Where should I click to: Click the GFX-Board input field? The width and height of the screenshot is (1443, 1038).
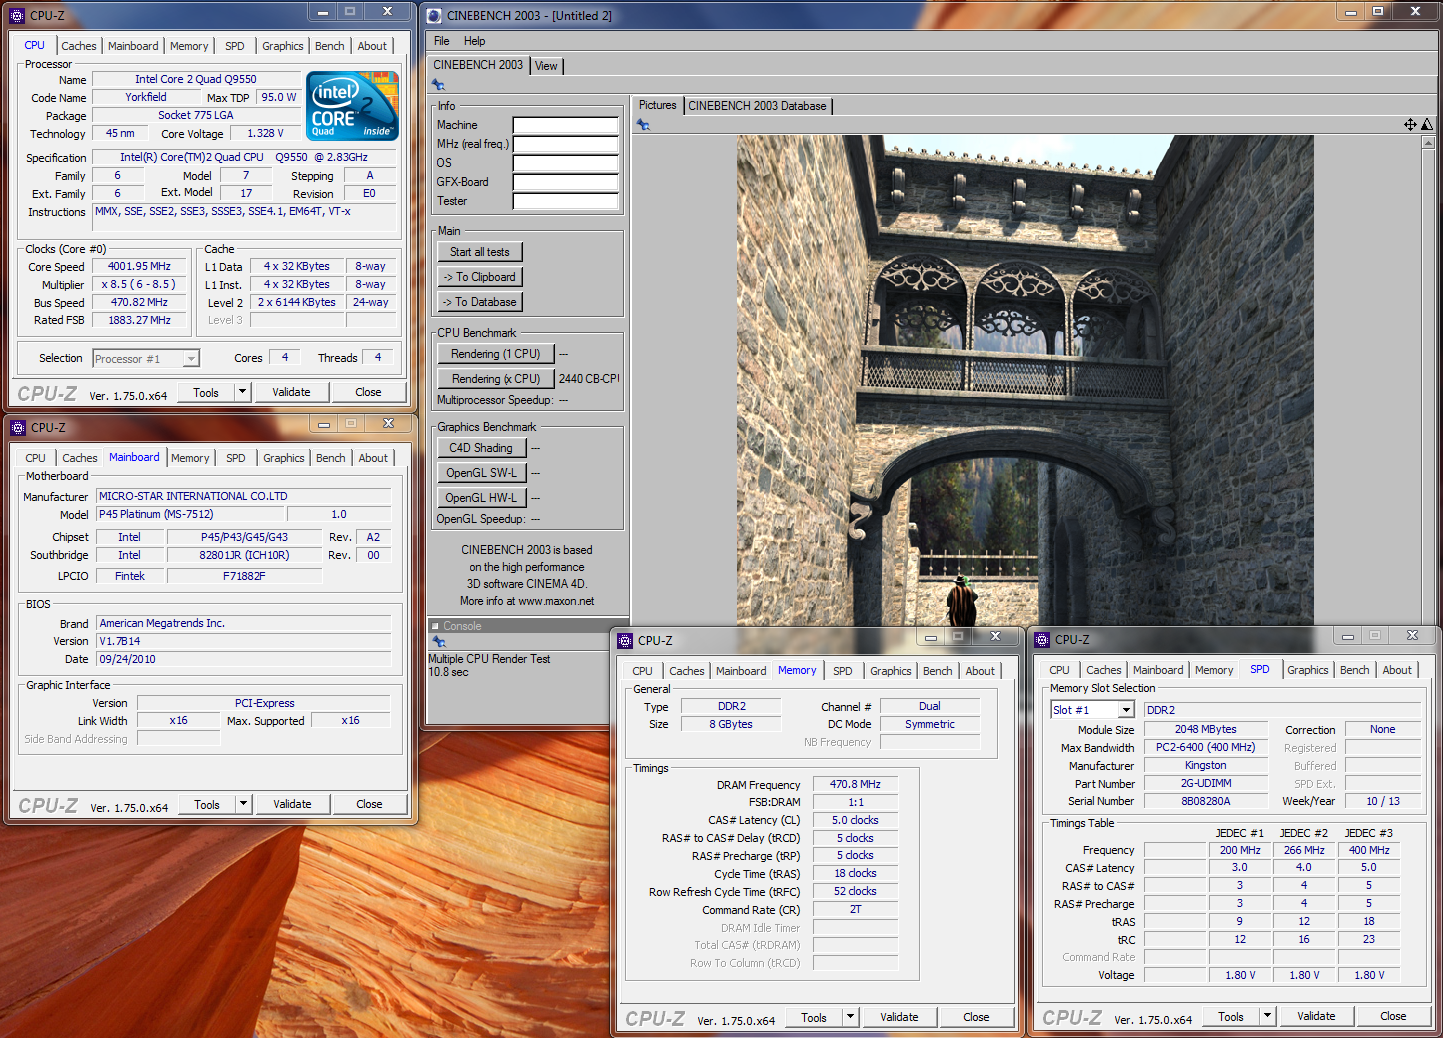[566, 183]
